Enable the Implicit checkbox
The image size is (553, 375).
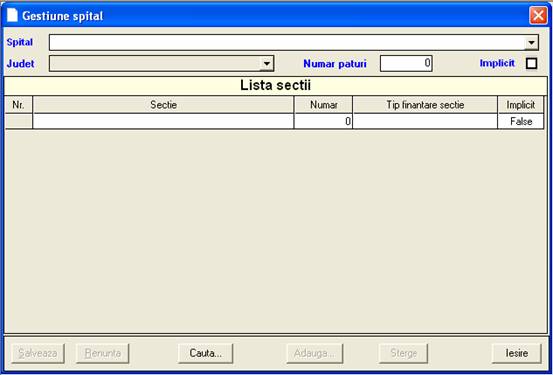531,63
